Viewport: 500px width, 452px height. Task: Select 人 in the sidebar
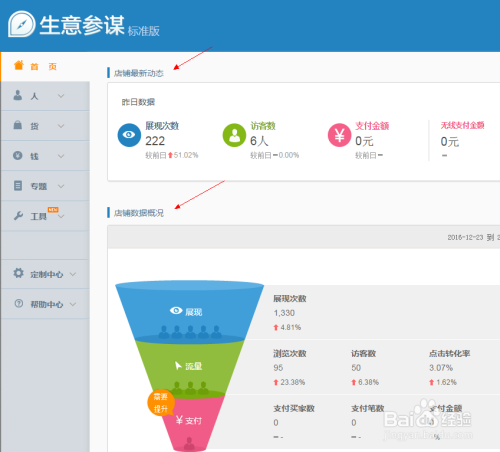45,96
